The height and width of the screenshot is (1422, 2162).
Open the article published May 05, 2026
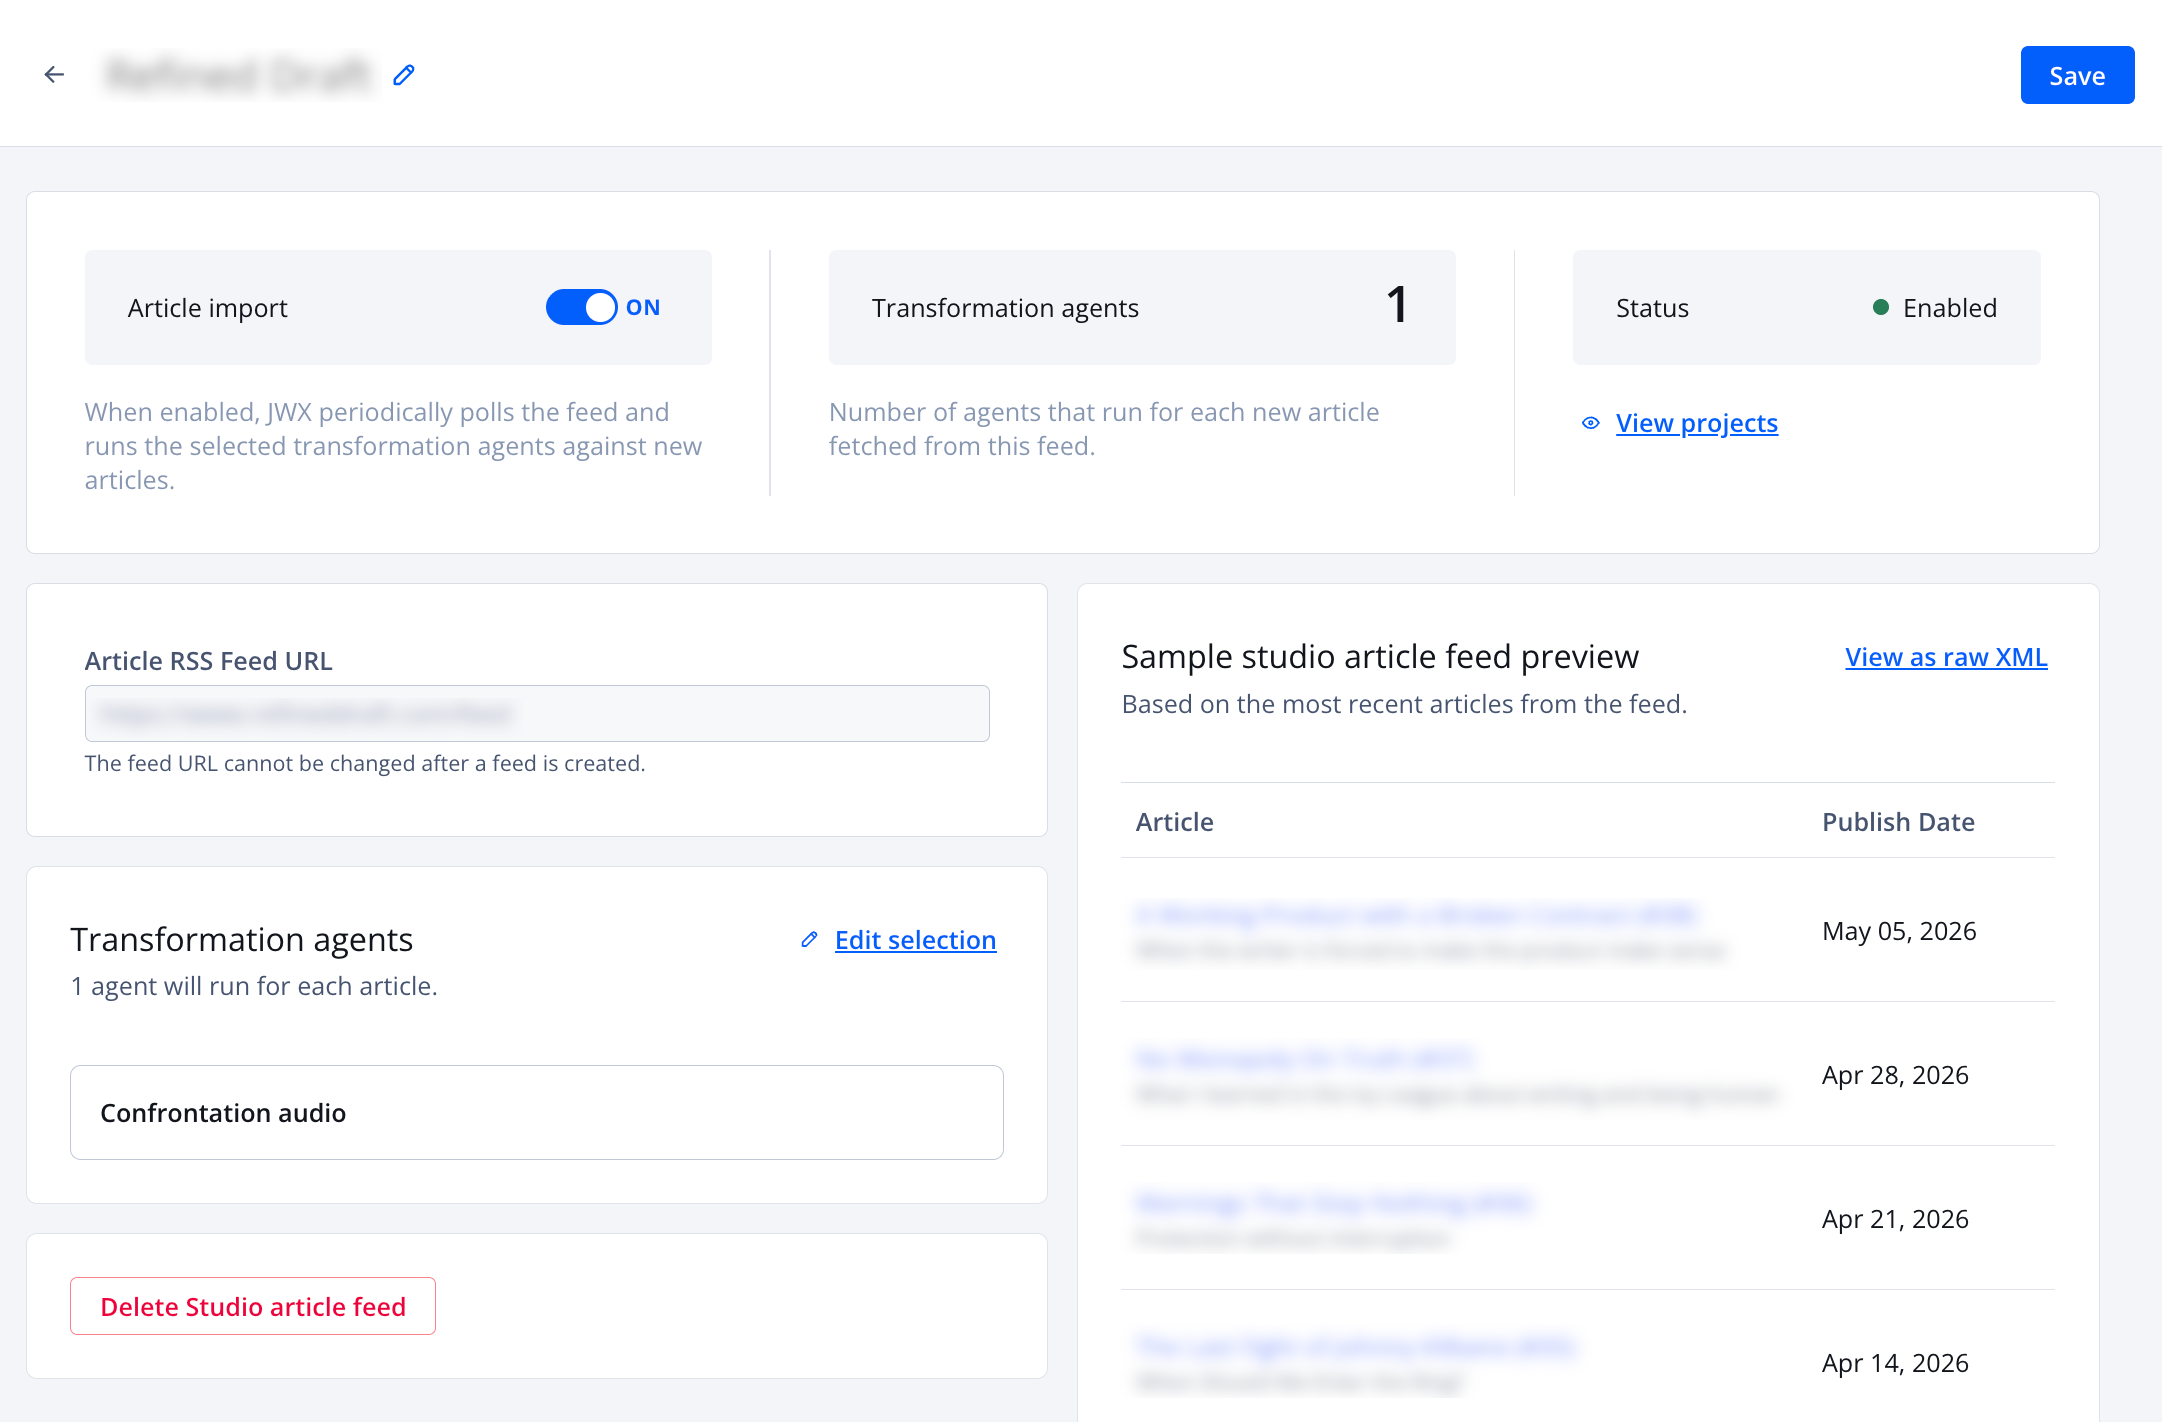[1416, 914]
